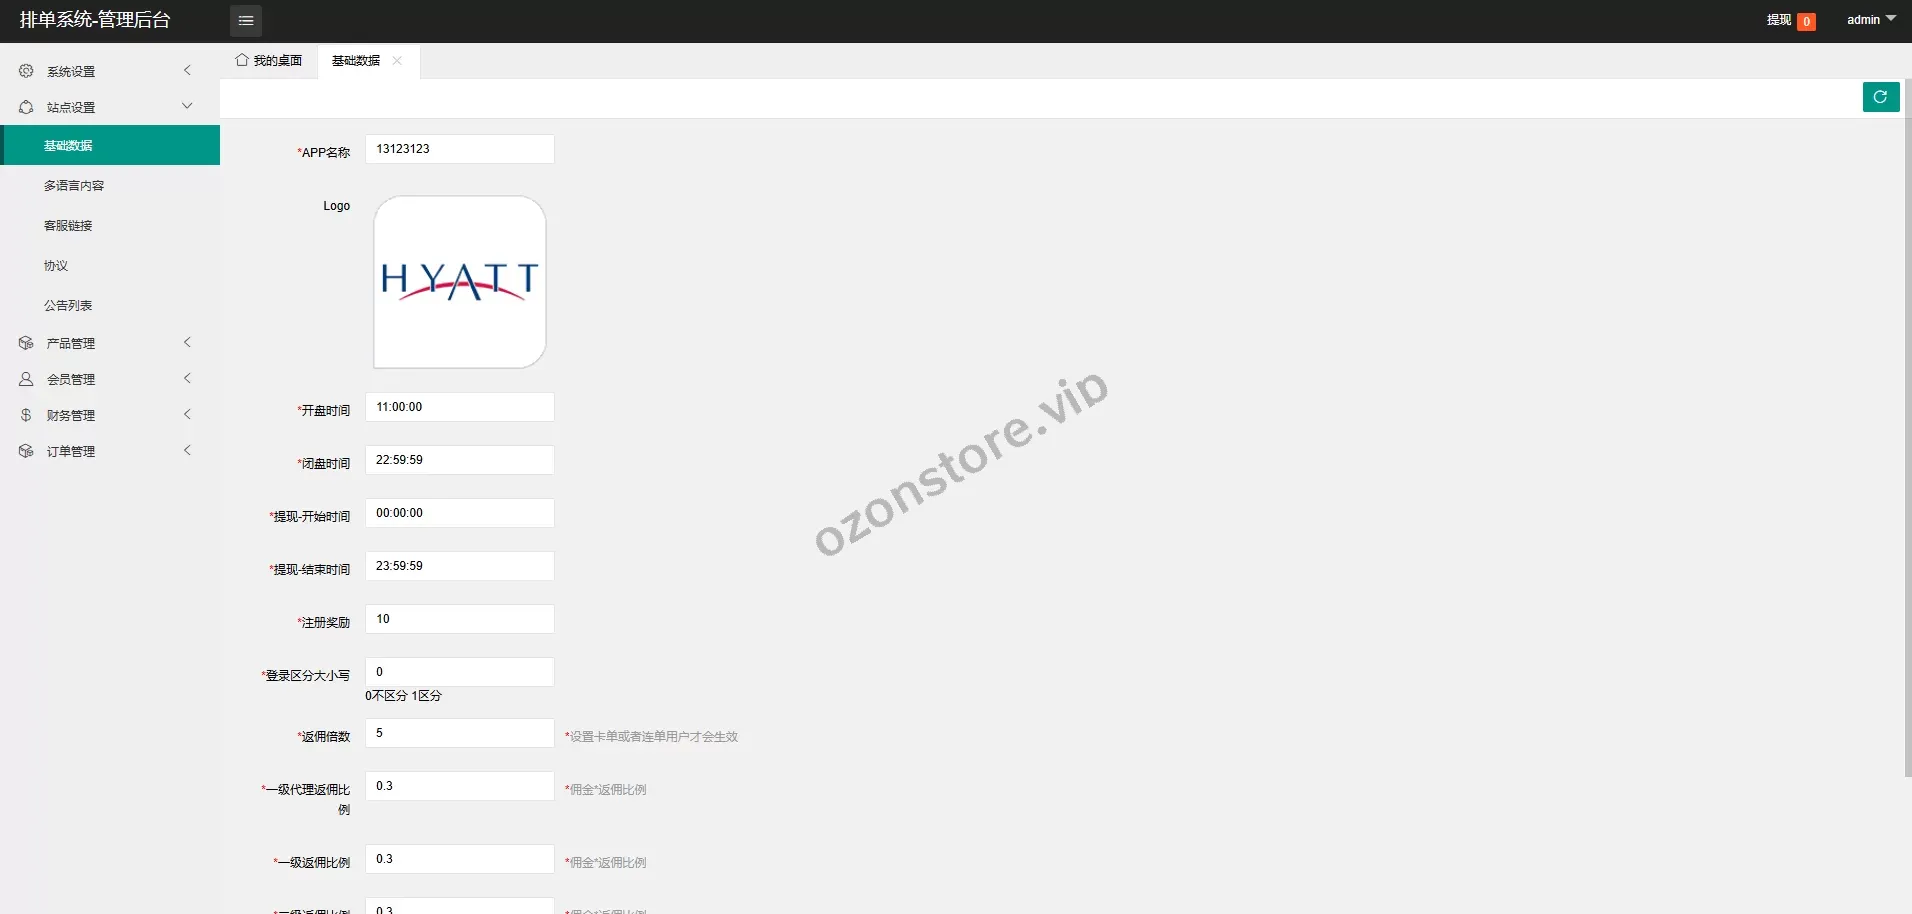Click the 订单管理 box icon
Image resolution: width=1912 pixels, height=914 pixels.
pos(26,451)
